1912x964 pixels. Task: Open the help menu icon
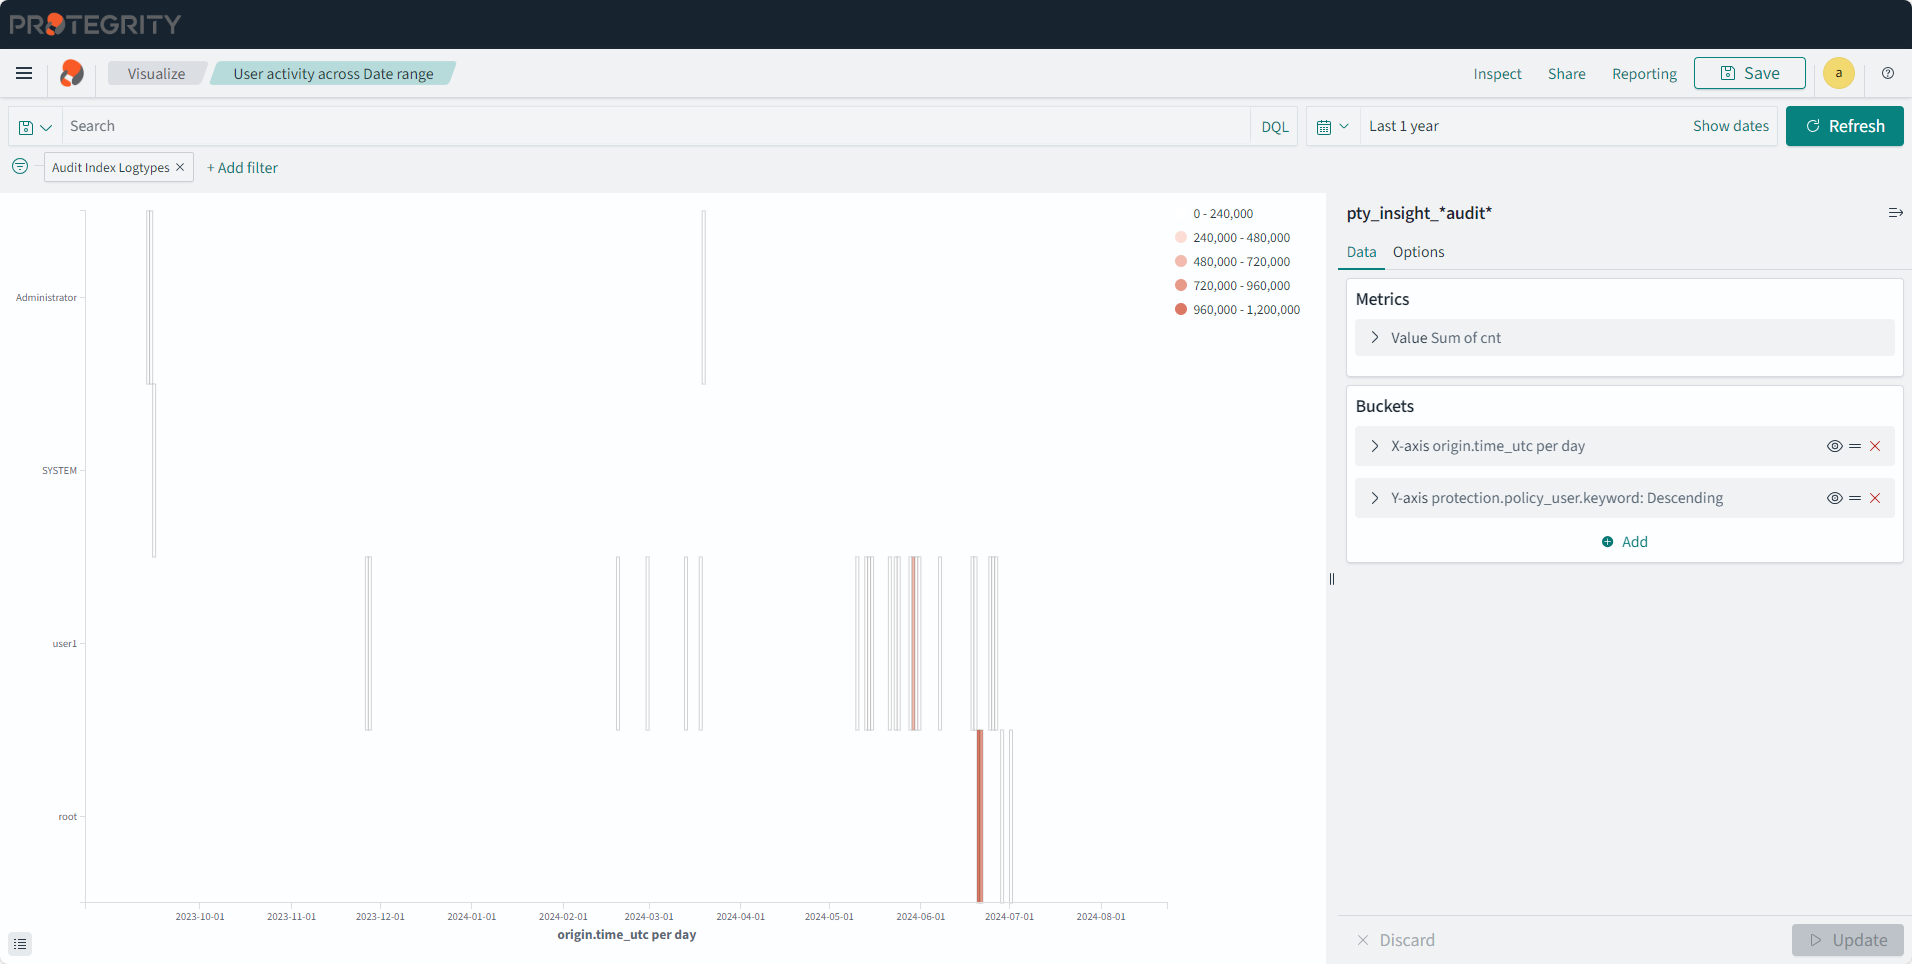coord(1888,73)
